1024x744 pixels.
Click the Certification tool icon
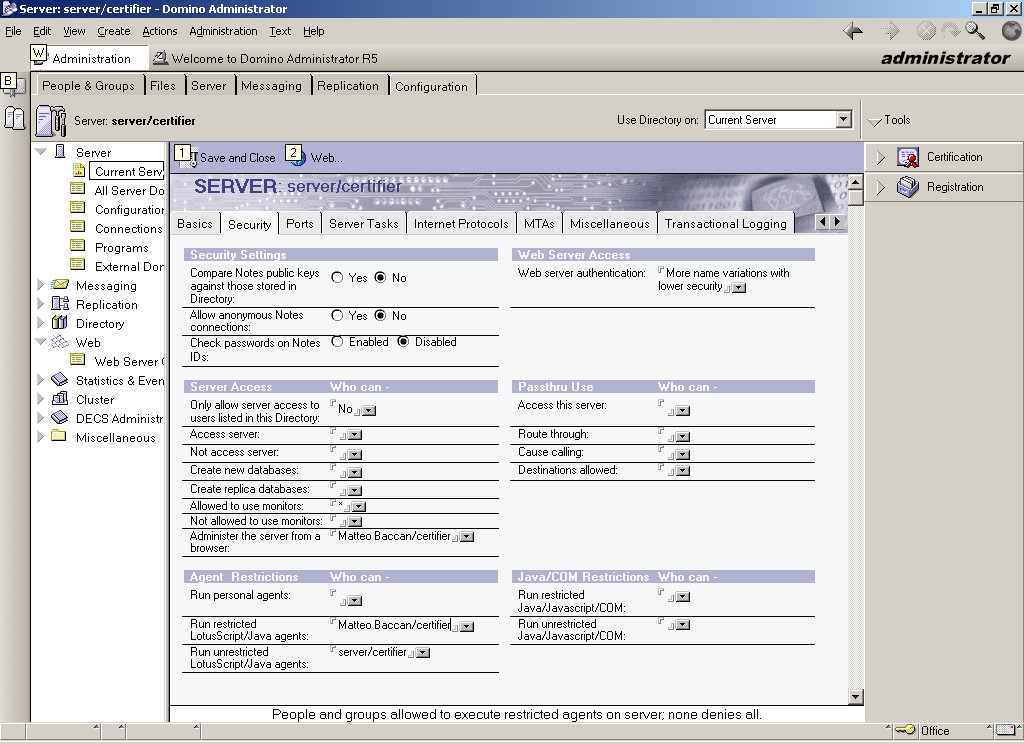click(x=908, y=157)
